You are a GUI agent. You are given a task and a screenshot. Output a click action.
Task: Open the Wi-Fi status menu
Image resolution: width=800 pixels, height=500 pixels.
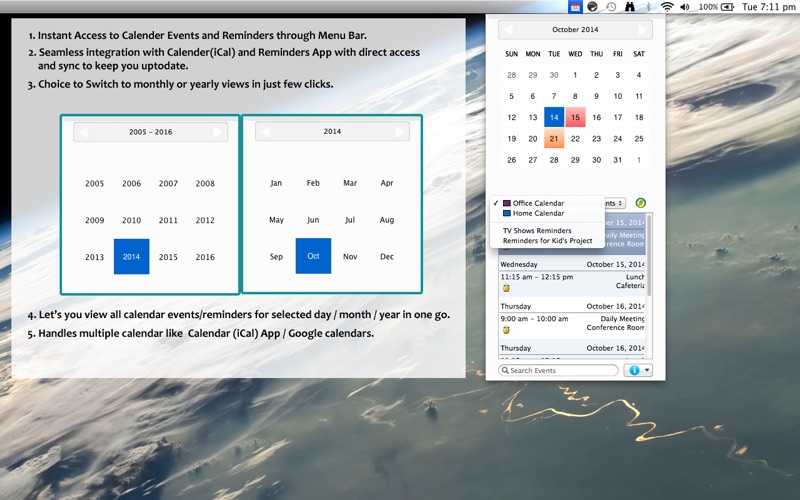(667, 7)
